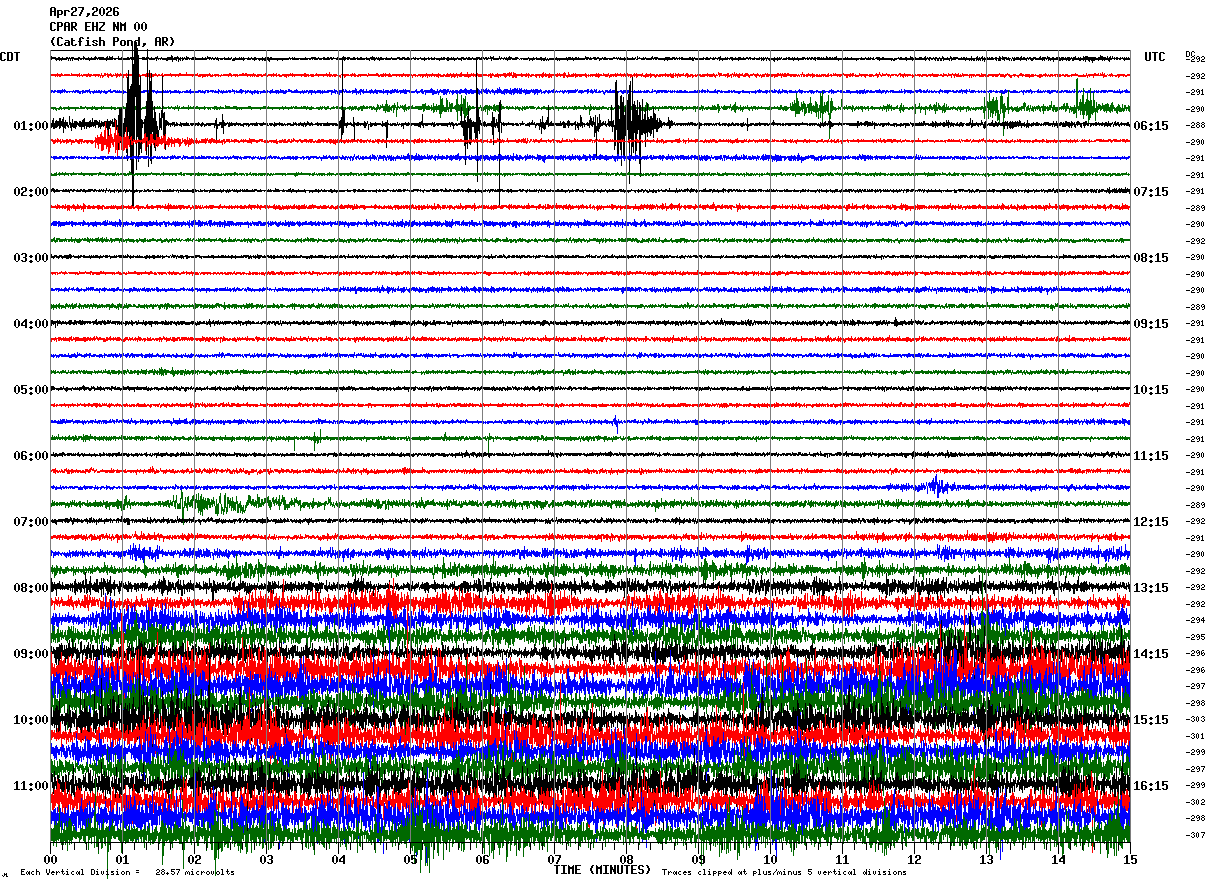Select the 09:00 CDT time label
The width and height of the screenshot is (1210, 886).
tap(31, 654)
